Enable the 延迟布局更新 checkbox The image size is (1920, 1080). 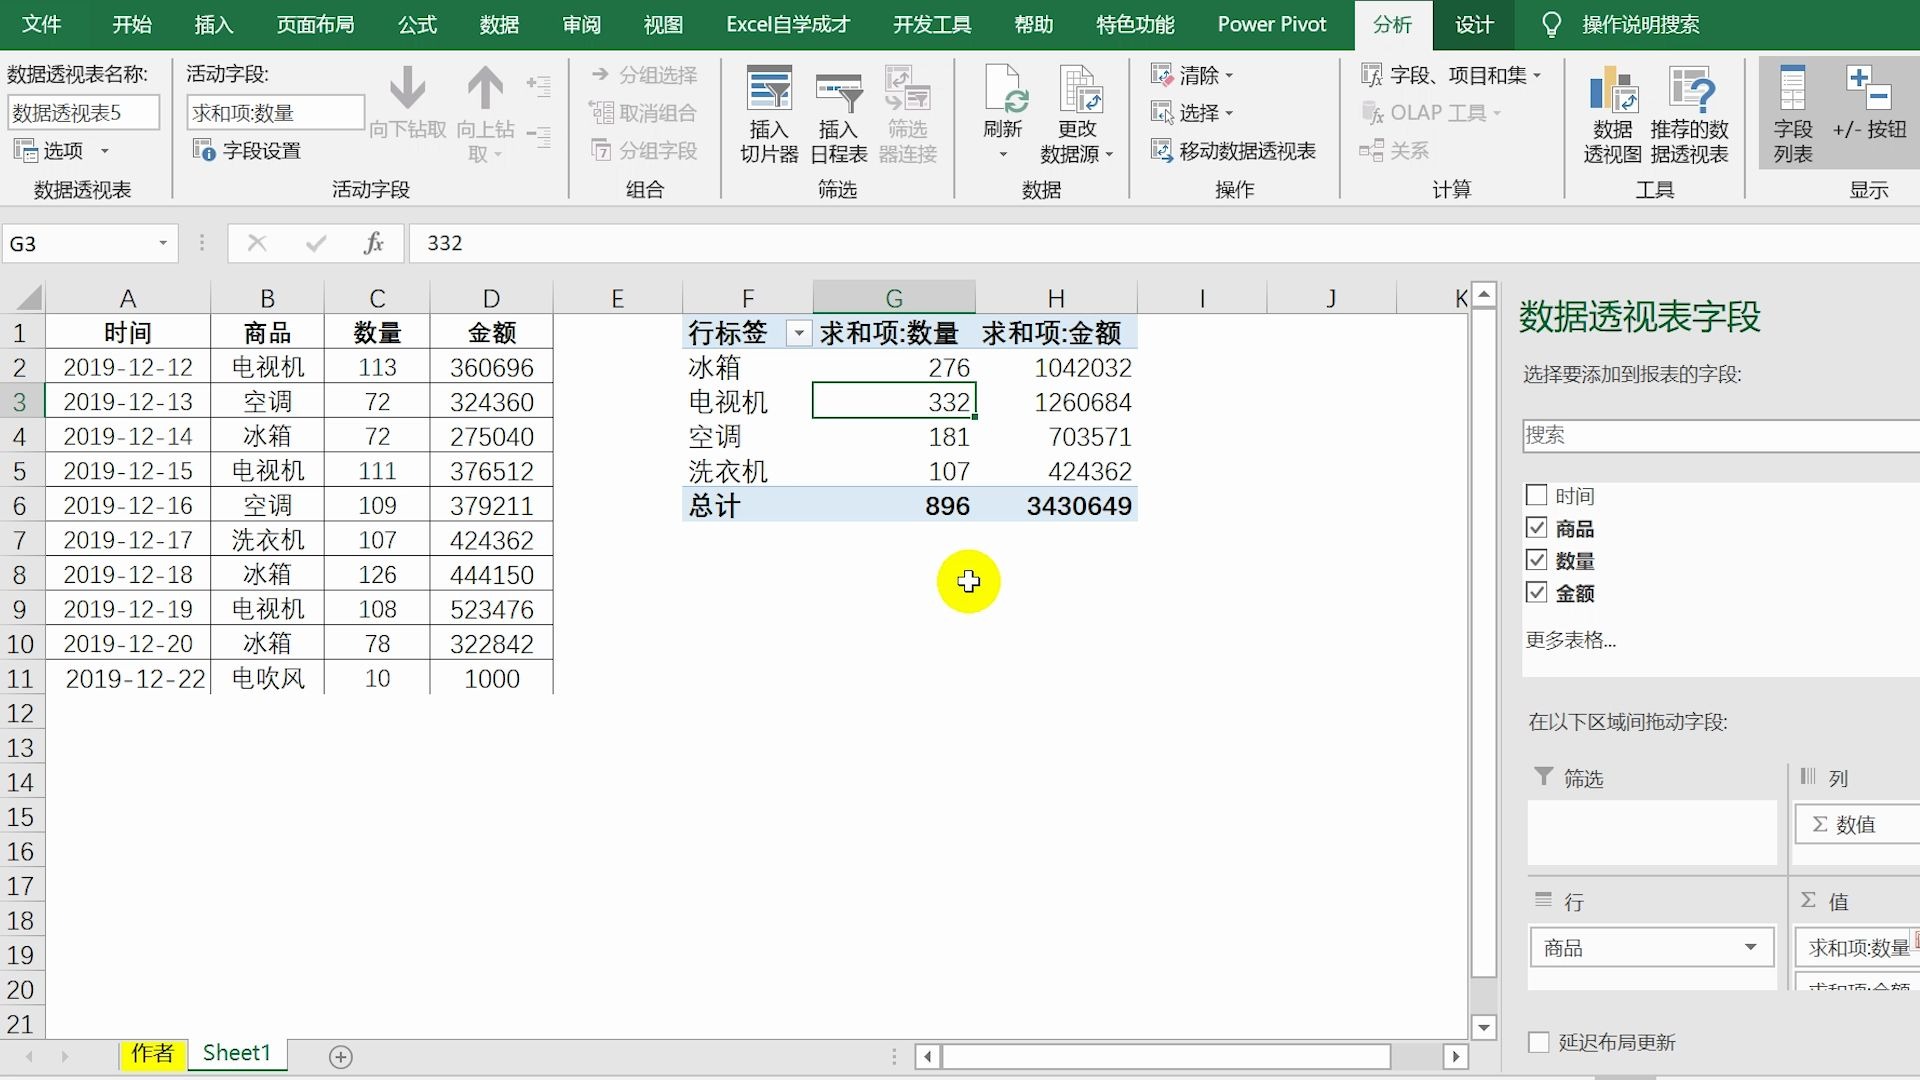tap(1539, 1042)
